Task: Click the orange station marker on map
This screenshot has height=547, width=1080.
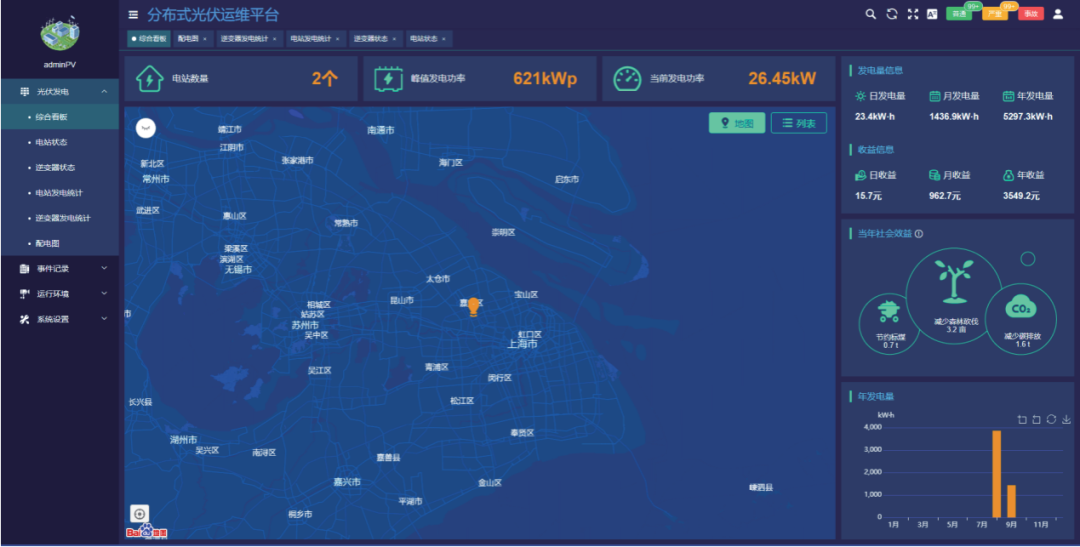Action: point(473,307)
